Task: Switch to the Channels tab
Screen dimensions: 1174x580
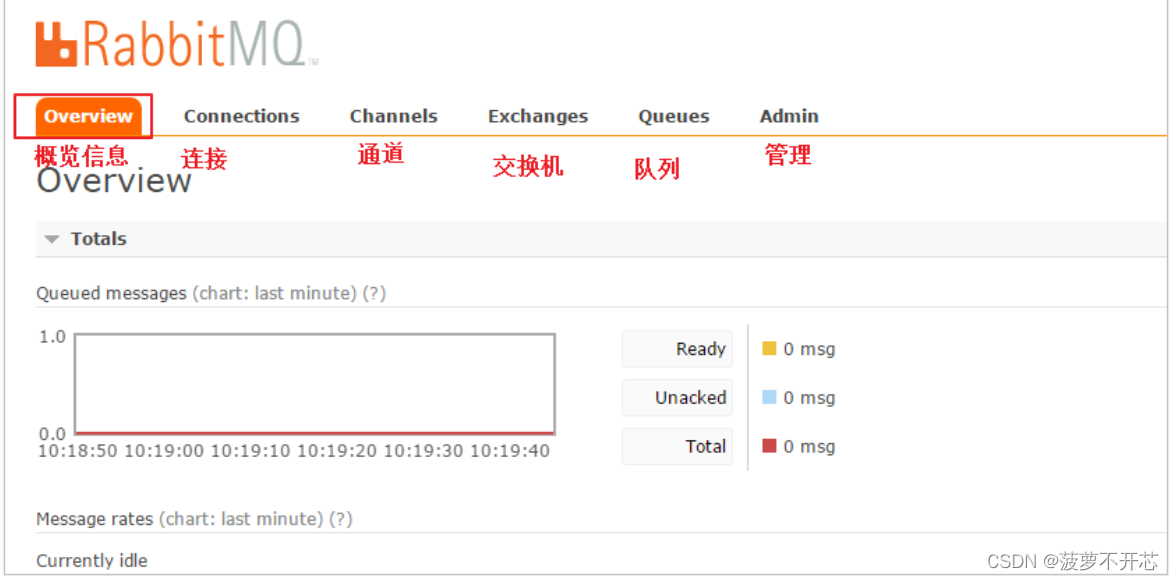Action: 393,116
